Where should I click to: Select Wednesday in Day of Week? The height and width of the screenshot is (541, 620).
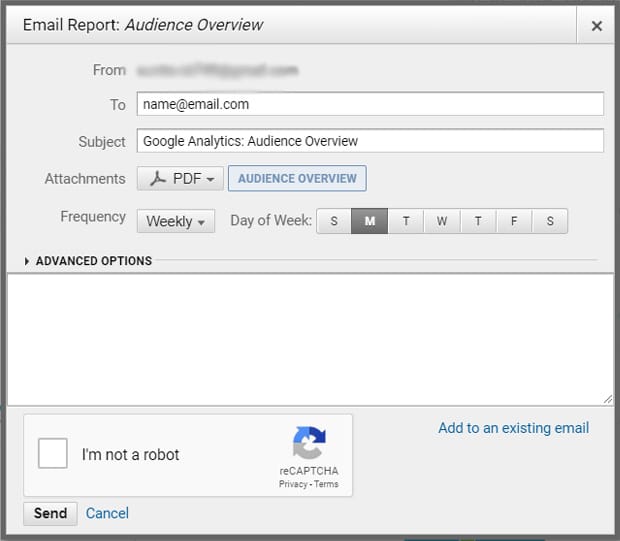click(x=442, y=221)
